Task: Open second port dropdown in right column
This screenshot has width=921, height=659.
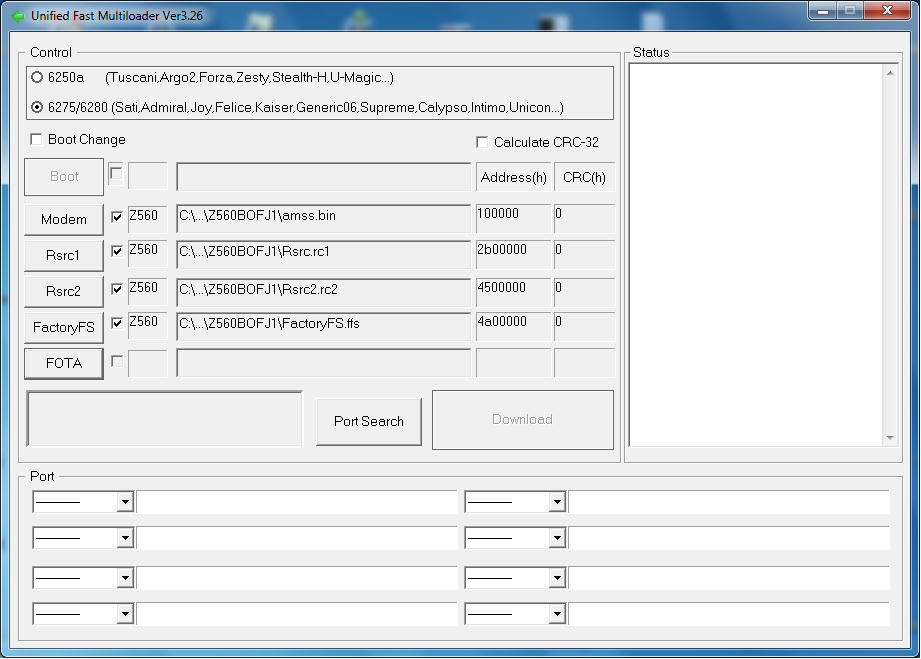Action: click(557, 538)
